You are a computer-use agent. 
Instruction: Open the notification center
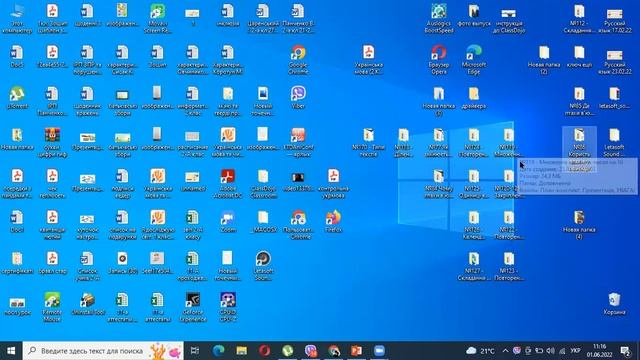[625, 351]
